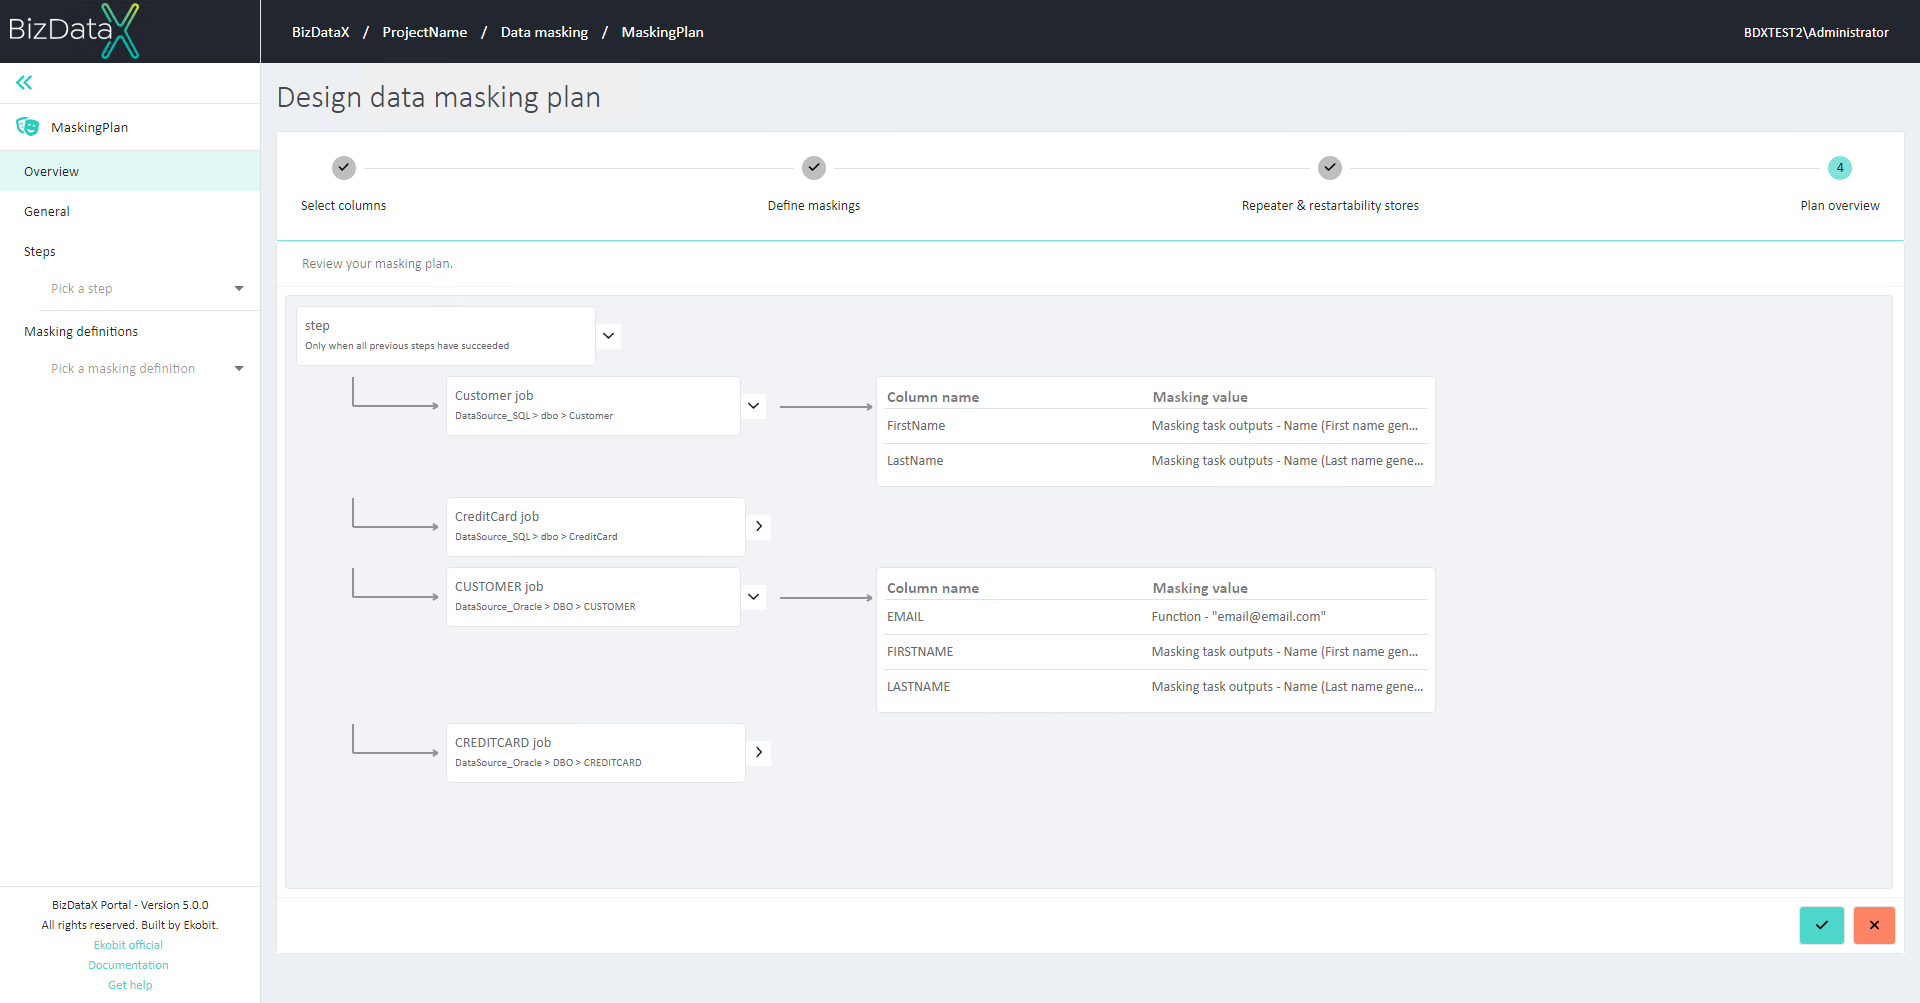Navigate to BizDataX breadcrumb

pos(321,32)
